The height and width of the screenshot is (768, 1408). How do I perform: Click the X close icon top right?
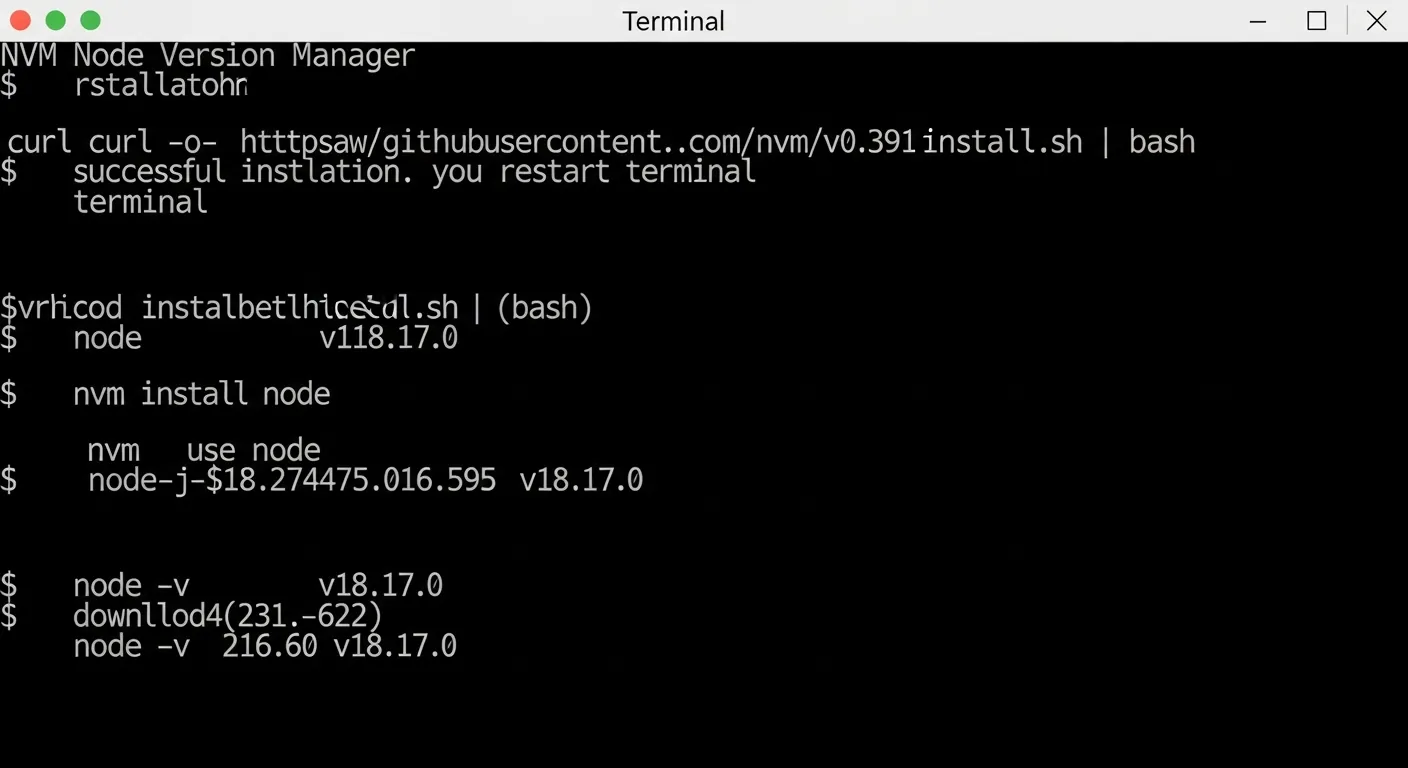1377,20
